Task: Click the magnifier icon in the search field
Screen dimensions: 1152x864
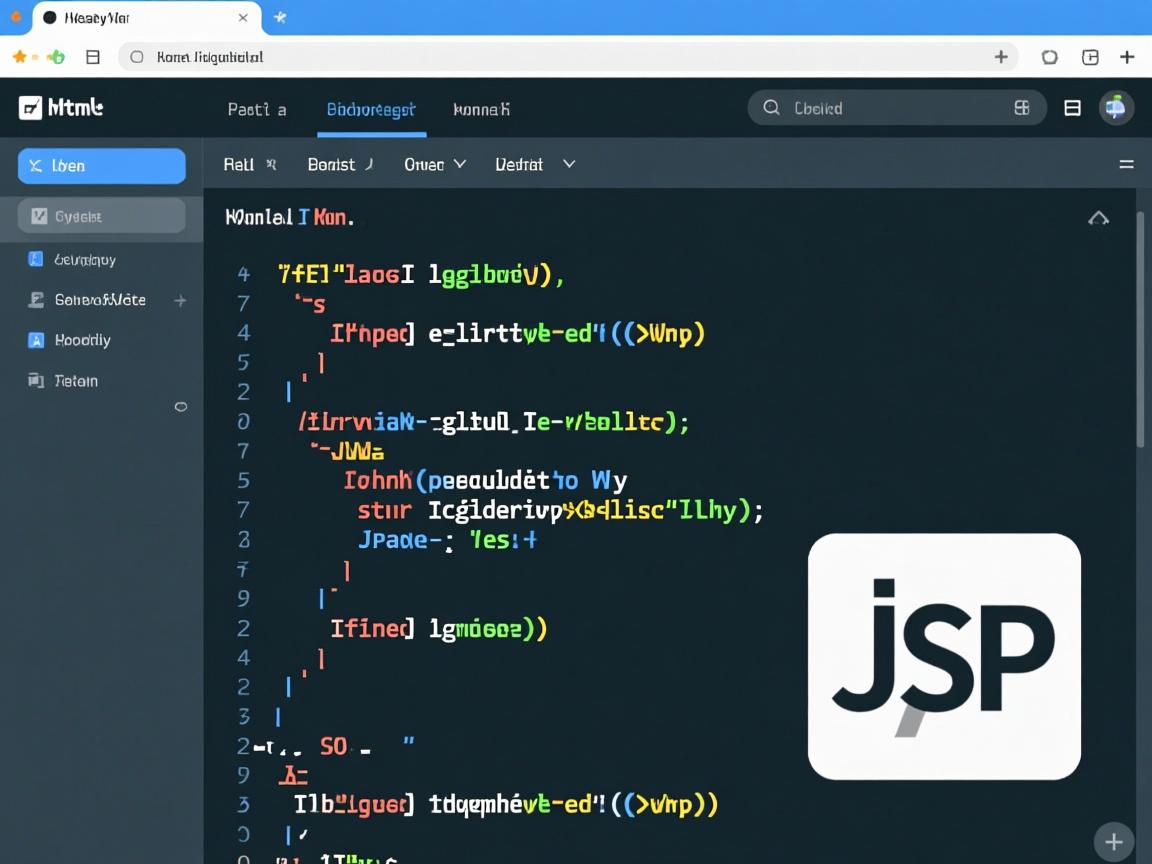Action: 770,107
